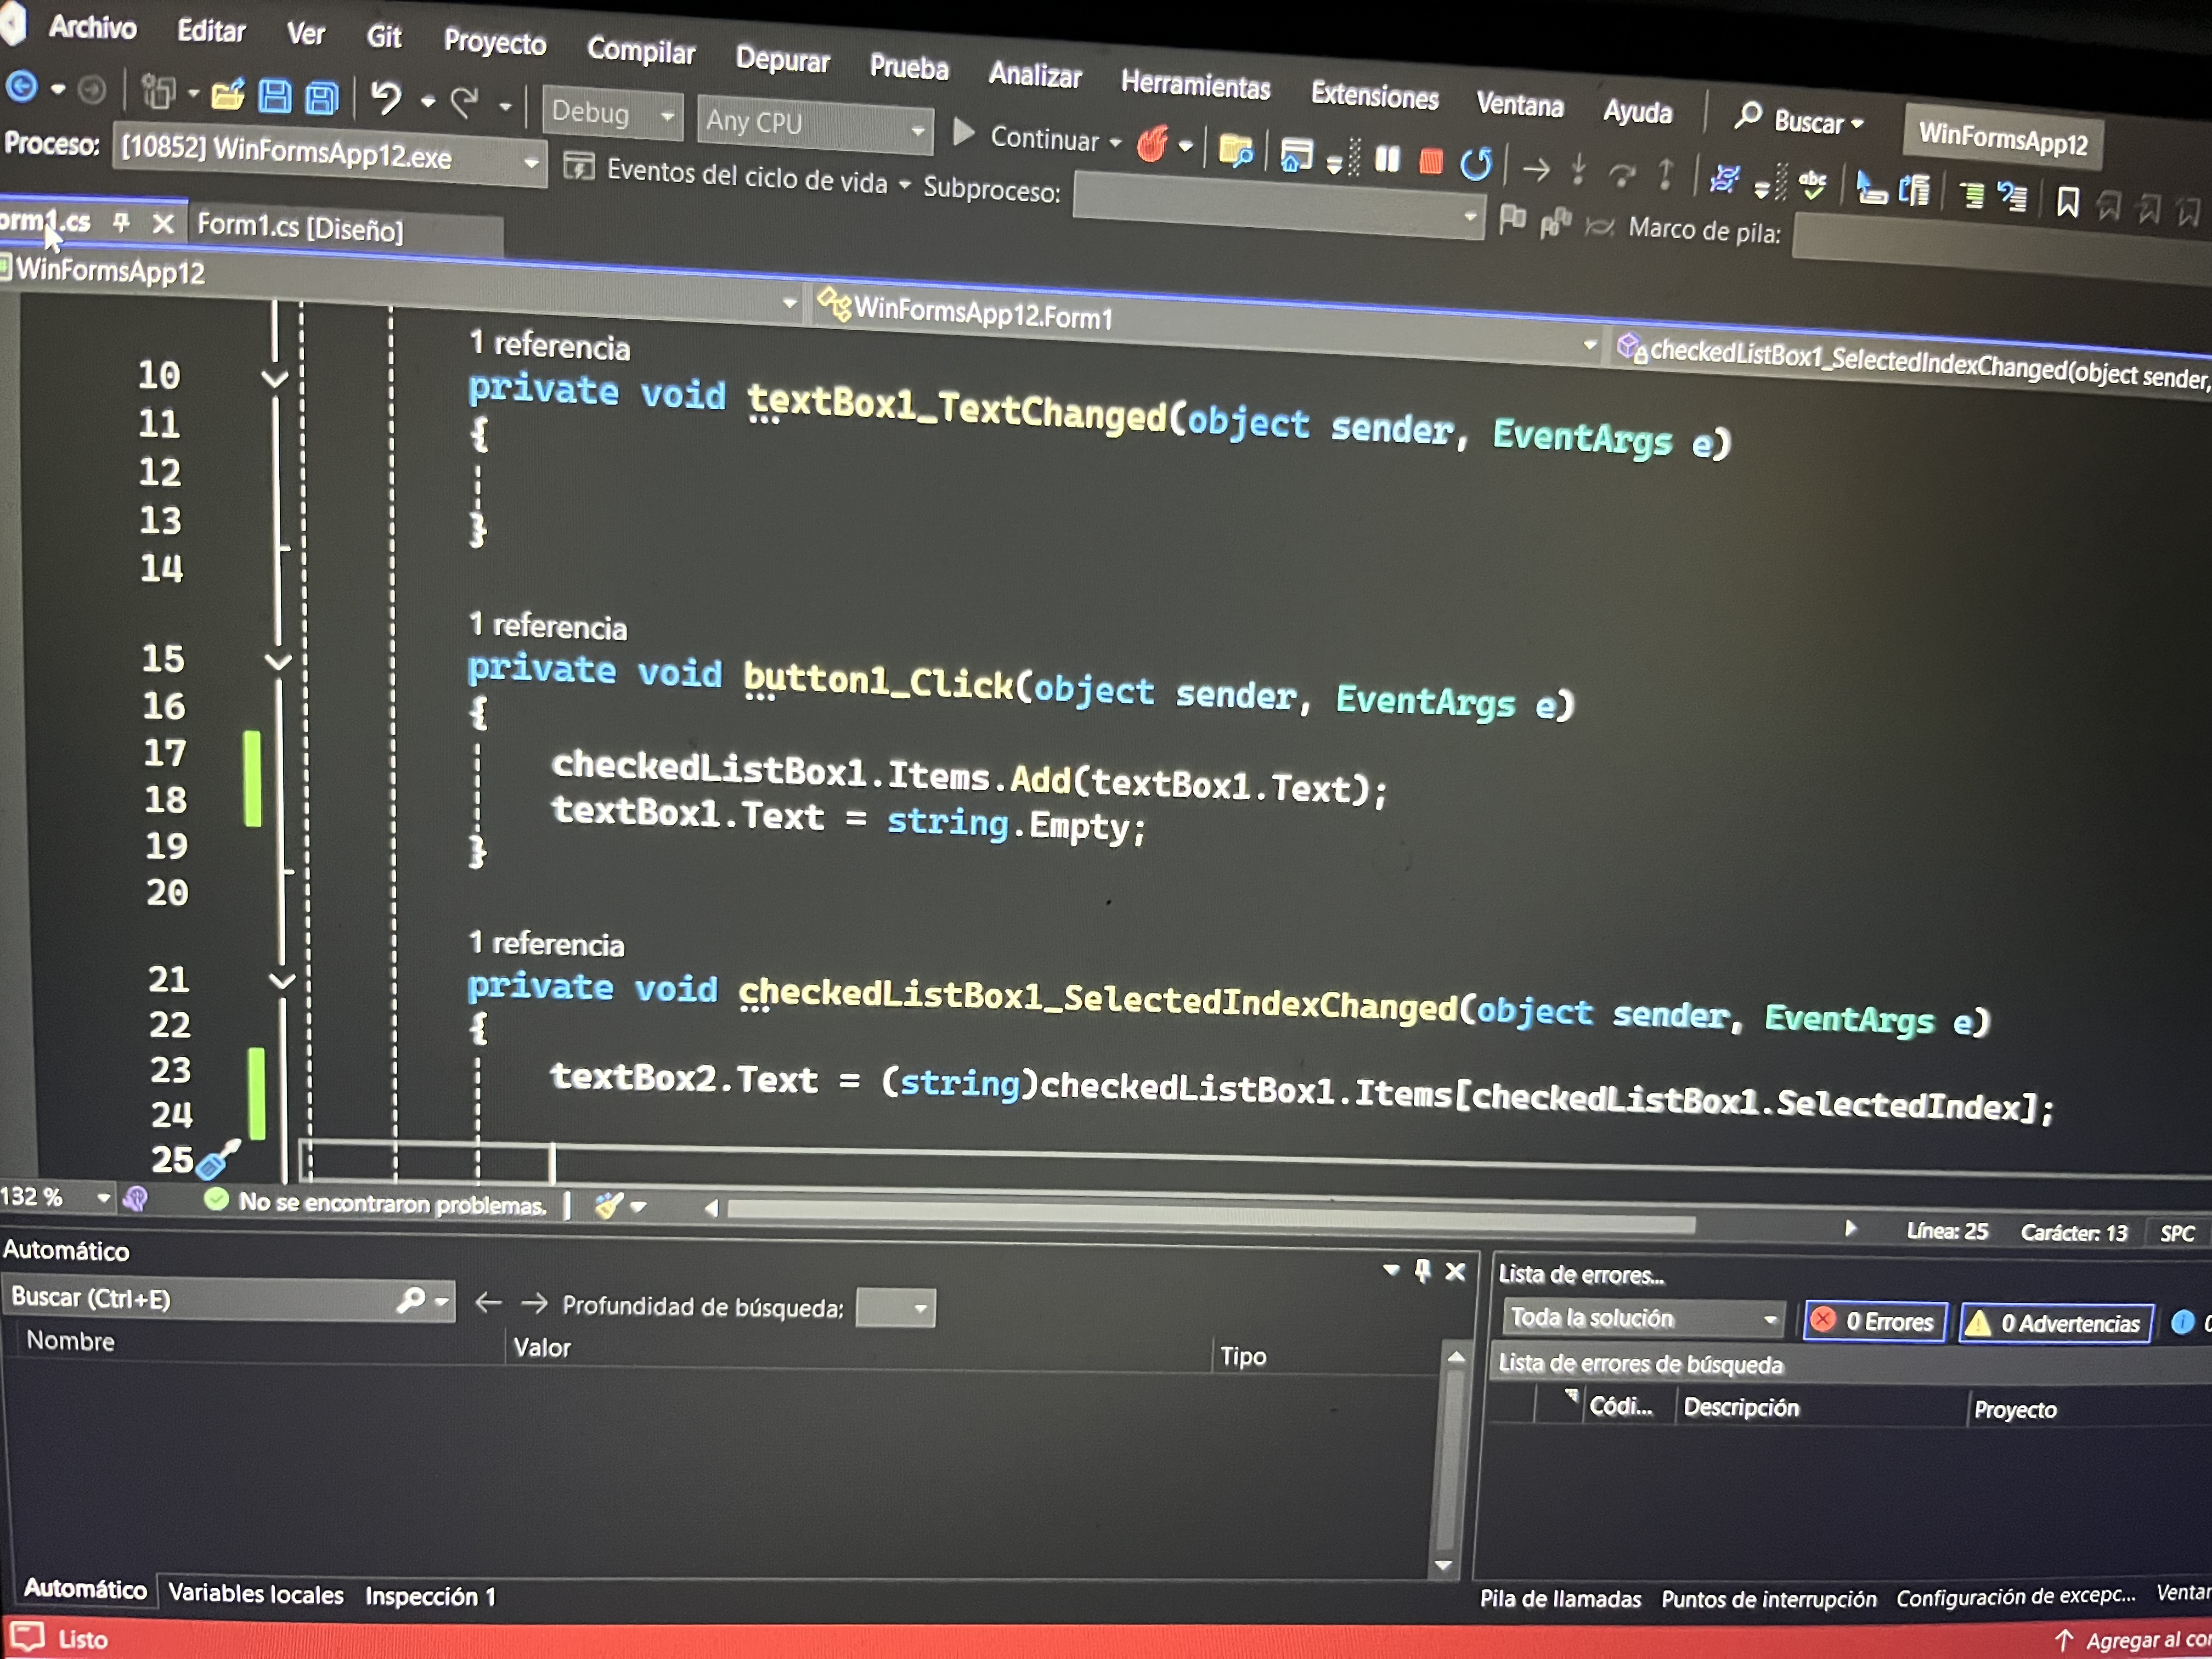Screen dimensions: 2212x1659
Task: Switch to Form1.cs [Diseño] tab
Action: click(300, 228)
